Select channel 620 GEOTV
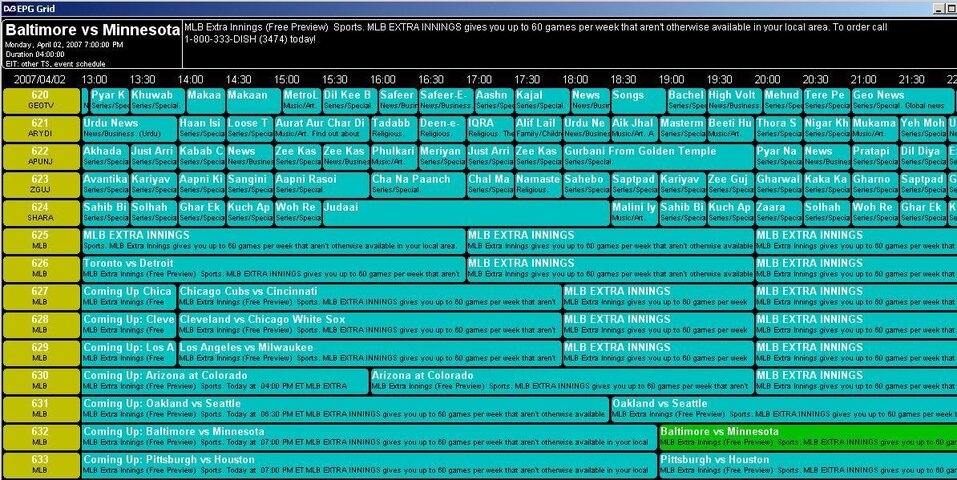 [41, 101]
